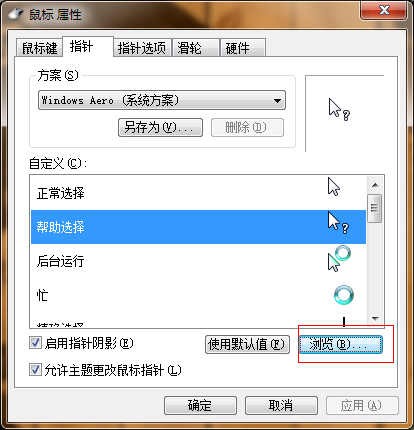Switch to the 鼠标键 tab
Viewport: 414px width, 430px height.
pos(39,48)
